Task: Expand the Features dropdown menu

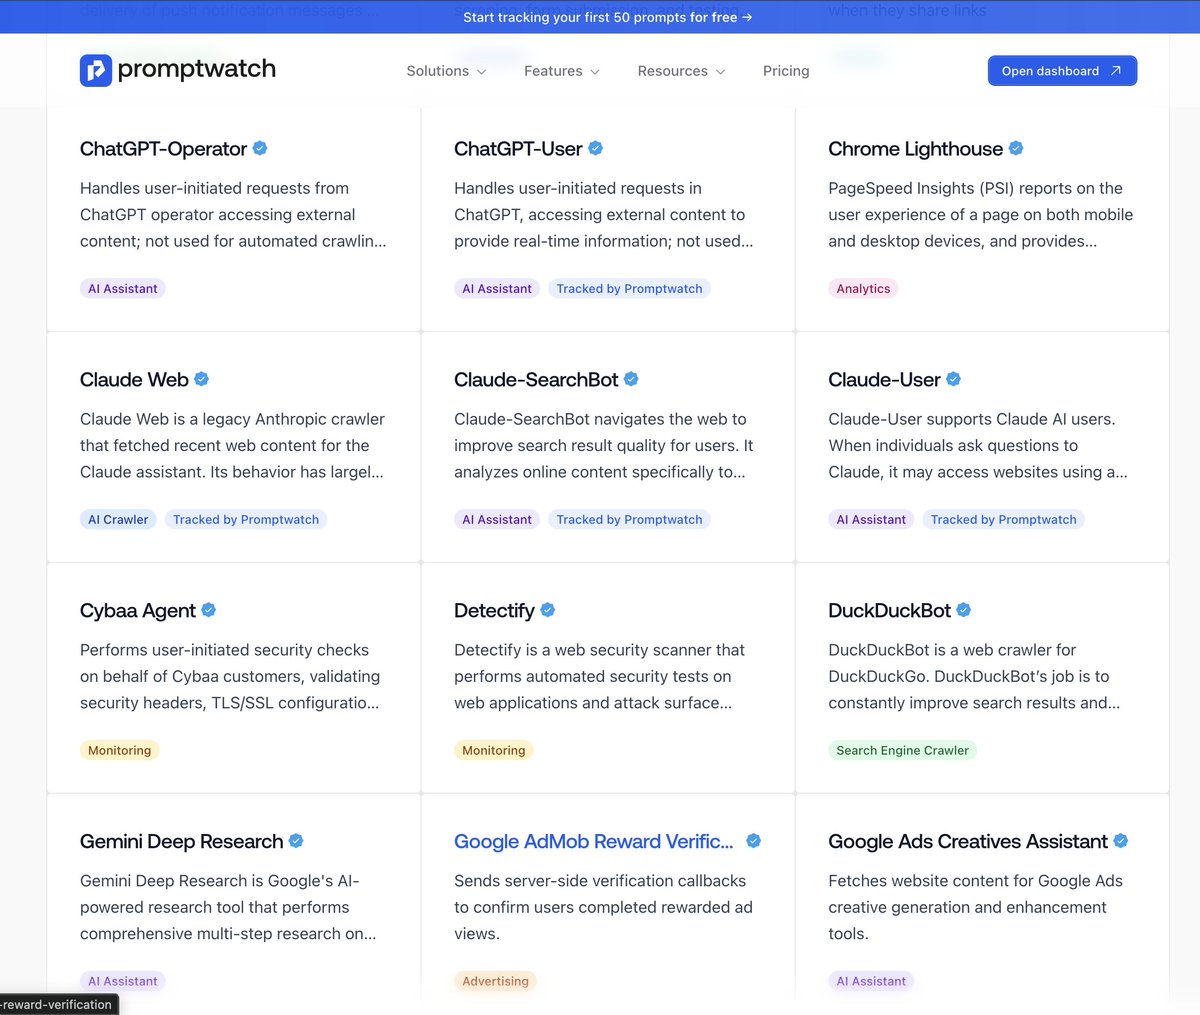Action: tap(562, 71)
